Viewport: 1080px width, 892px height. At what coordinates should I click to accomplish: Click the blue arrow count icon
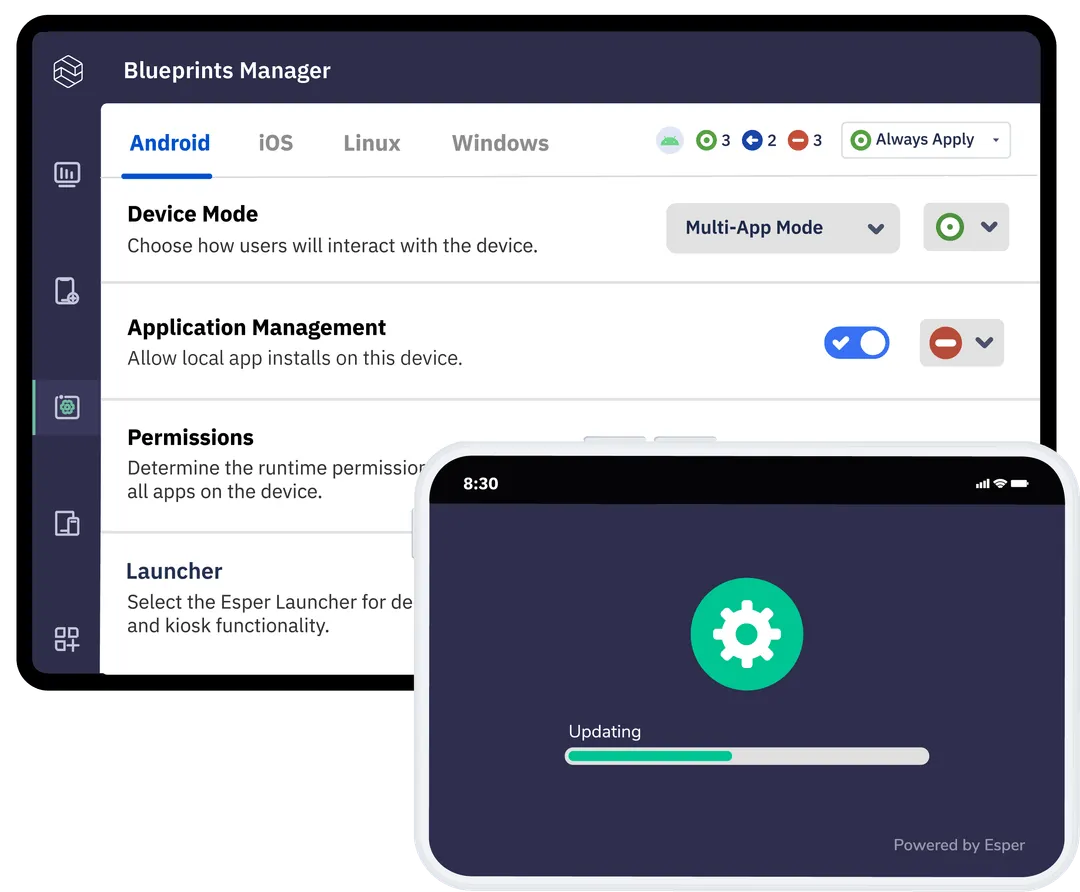pyautogui.click(x=752, y=141)
